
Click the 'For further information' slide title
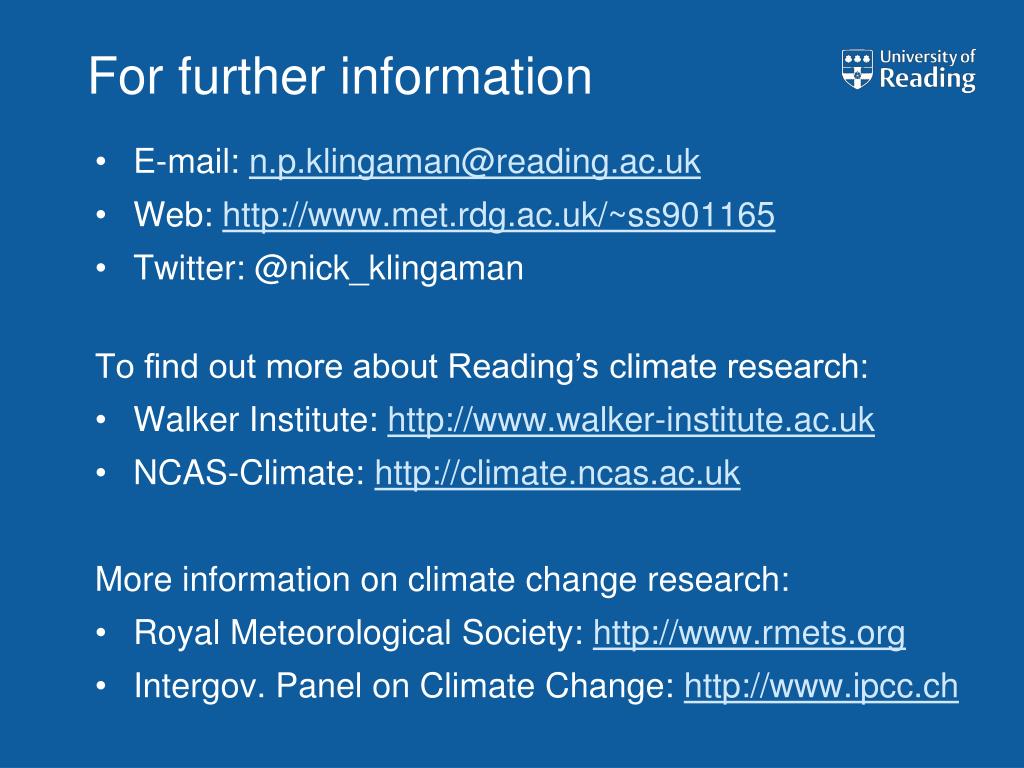pos(340,76)
